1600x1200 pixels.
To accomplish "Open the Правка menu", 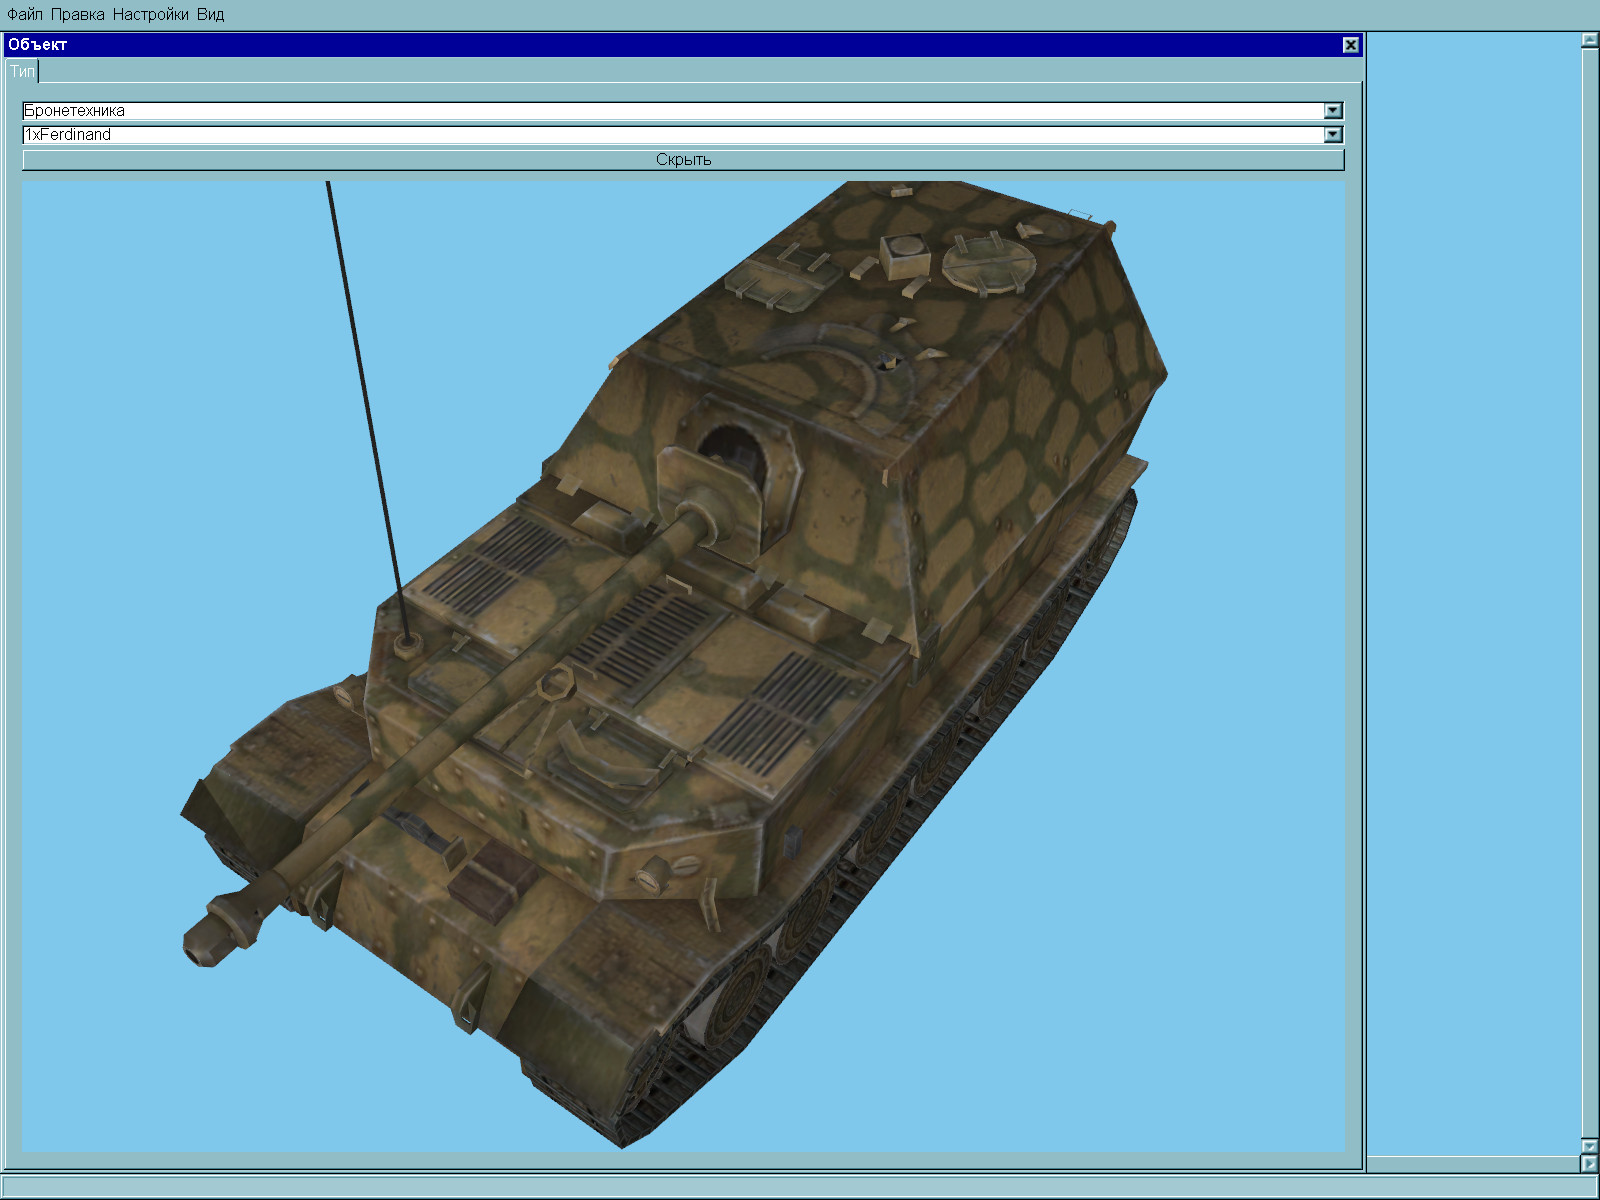I will point(78,15).
